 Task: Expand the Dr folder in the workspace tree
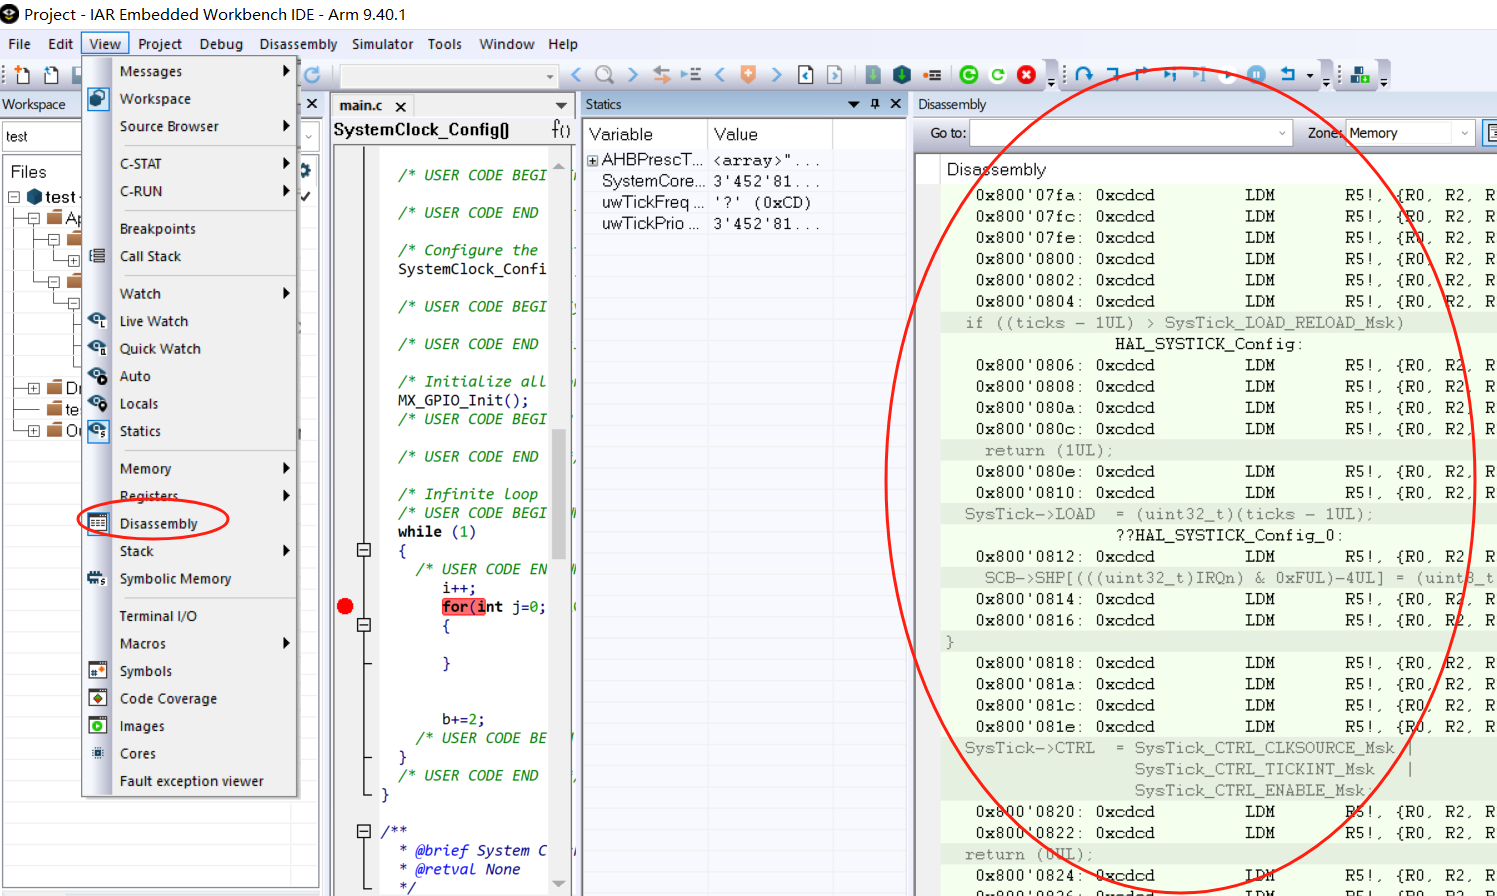34,388
